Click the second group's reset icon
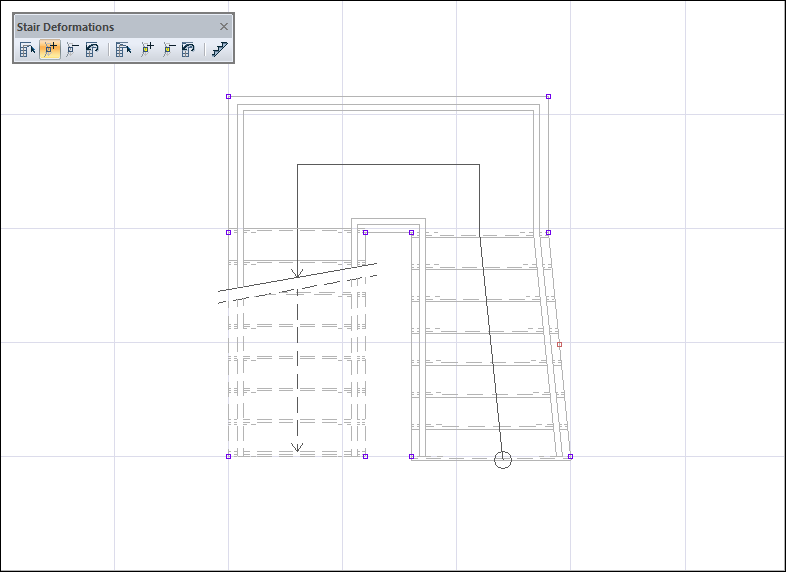 [x=189, y=49]
